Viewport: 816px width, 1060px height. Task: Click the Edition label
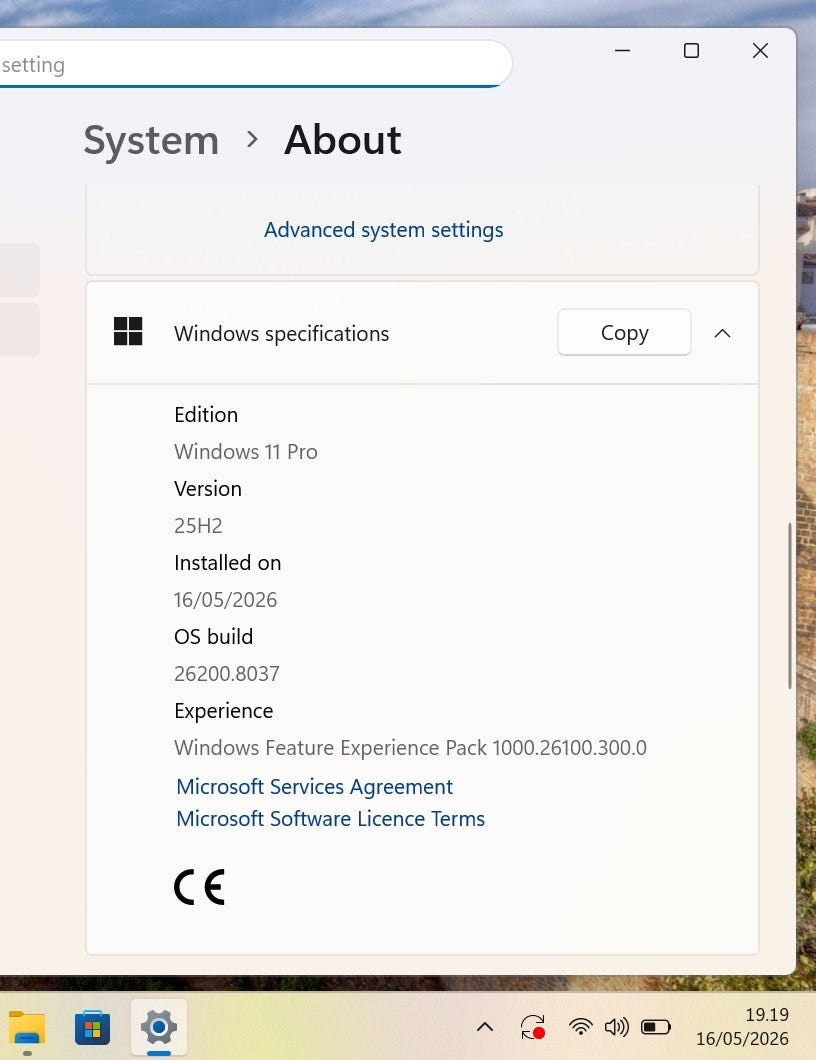[x=206, y=414]
